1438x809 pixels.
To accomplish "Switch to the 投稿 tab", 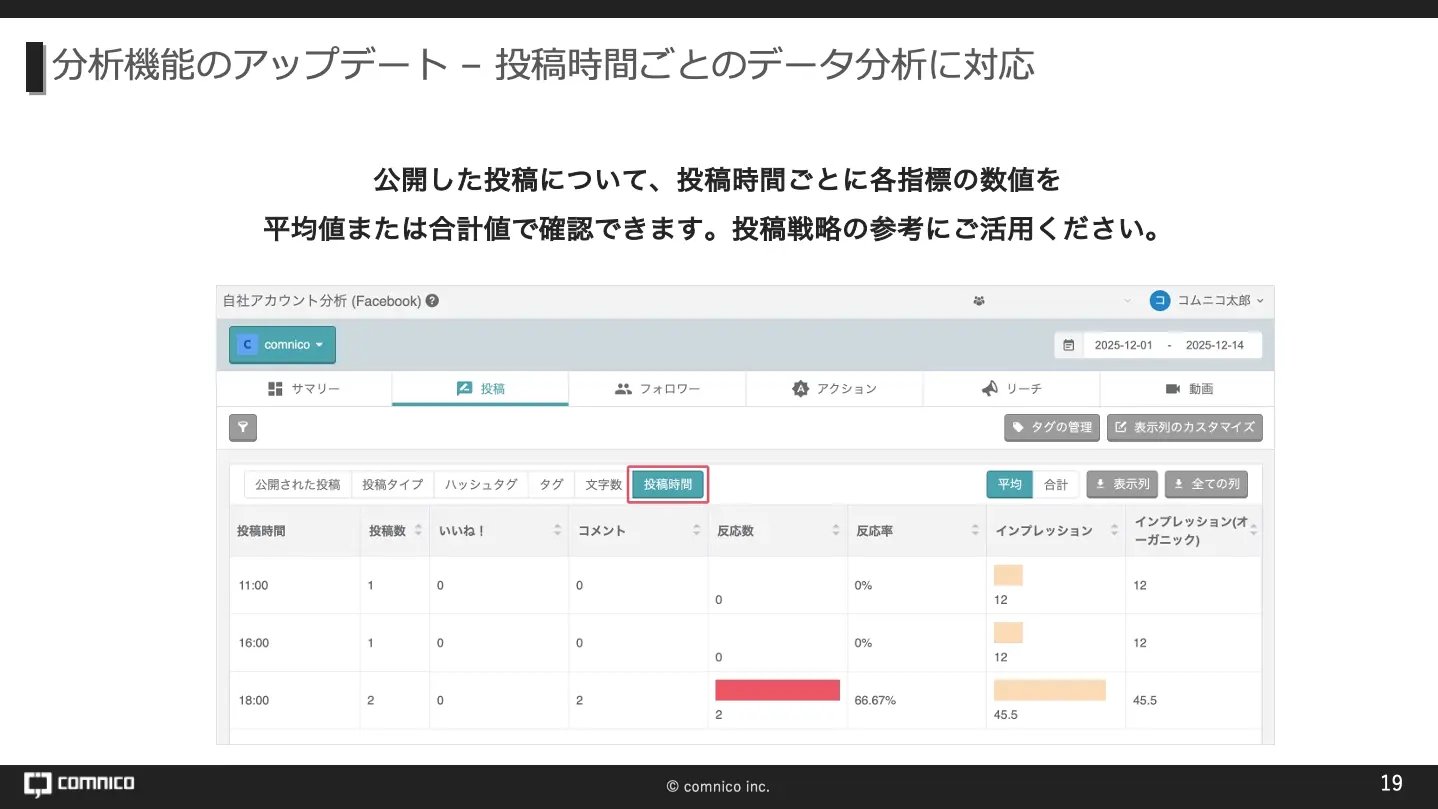I will click(480, 389).
